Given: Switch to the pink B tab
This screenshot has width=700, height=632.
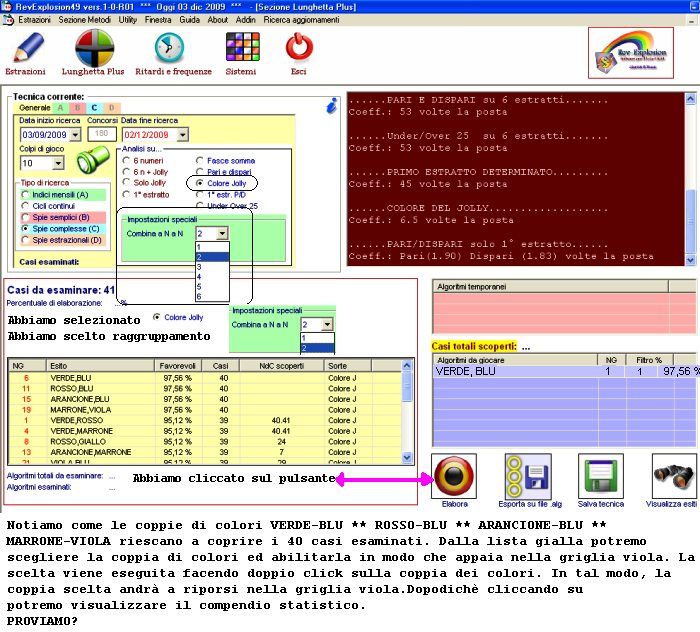Looking at the screenshot, I should [77, 108].
